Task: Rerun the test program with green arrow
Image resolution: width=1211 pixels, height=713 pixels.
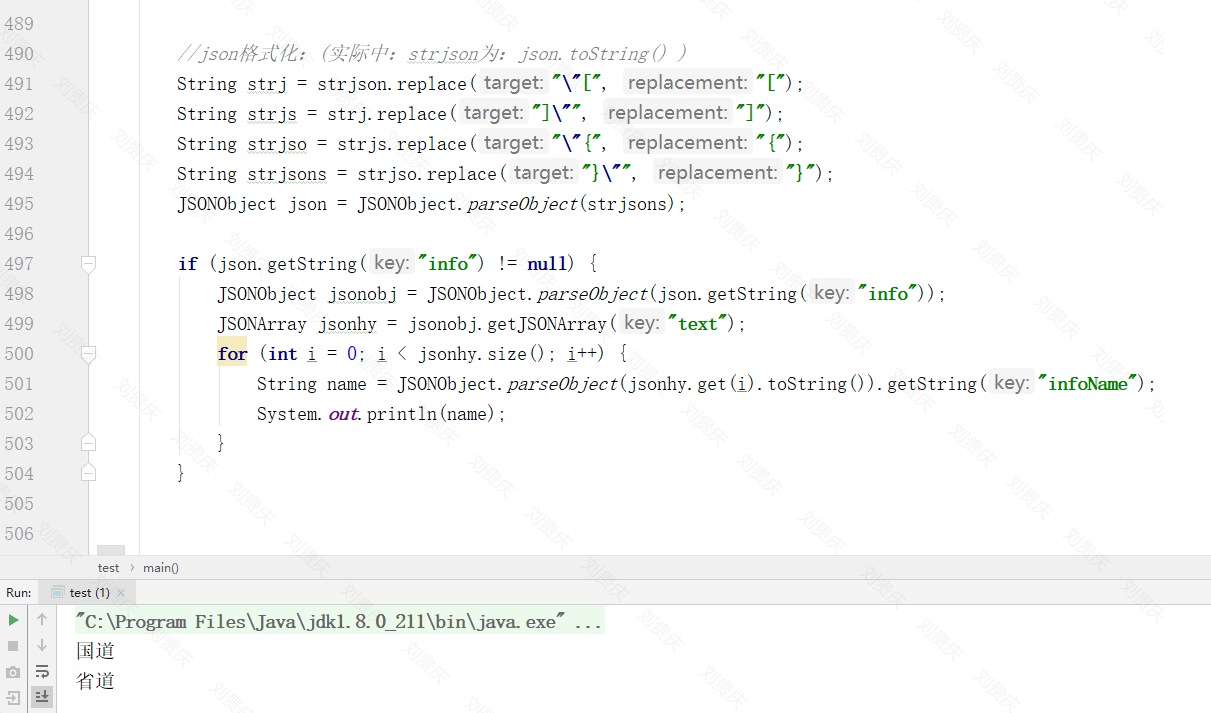Action: 13,621
